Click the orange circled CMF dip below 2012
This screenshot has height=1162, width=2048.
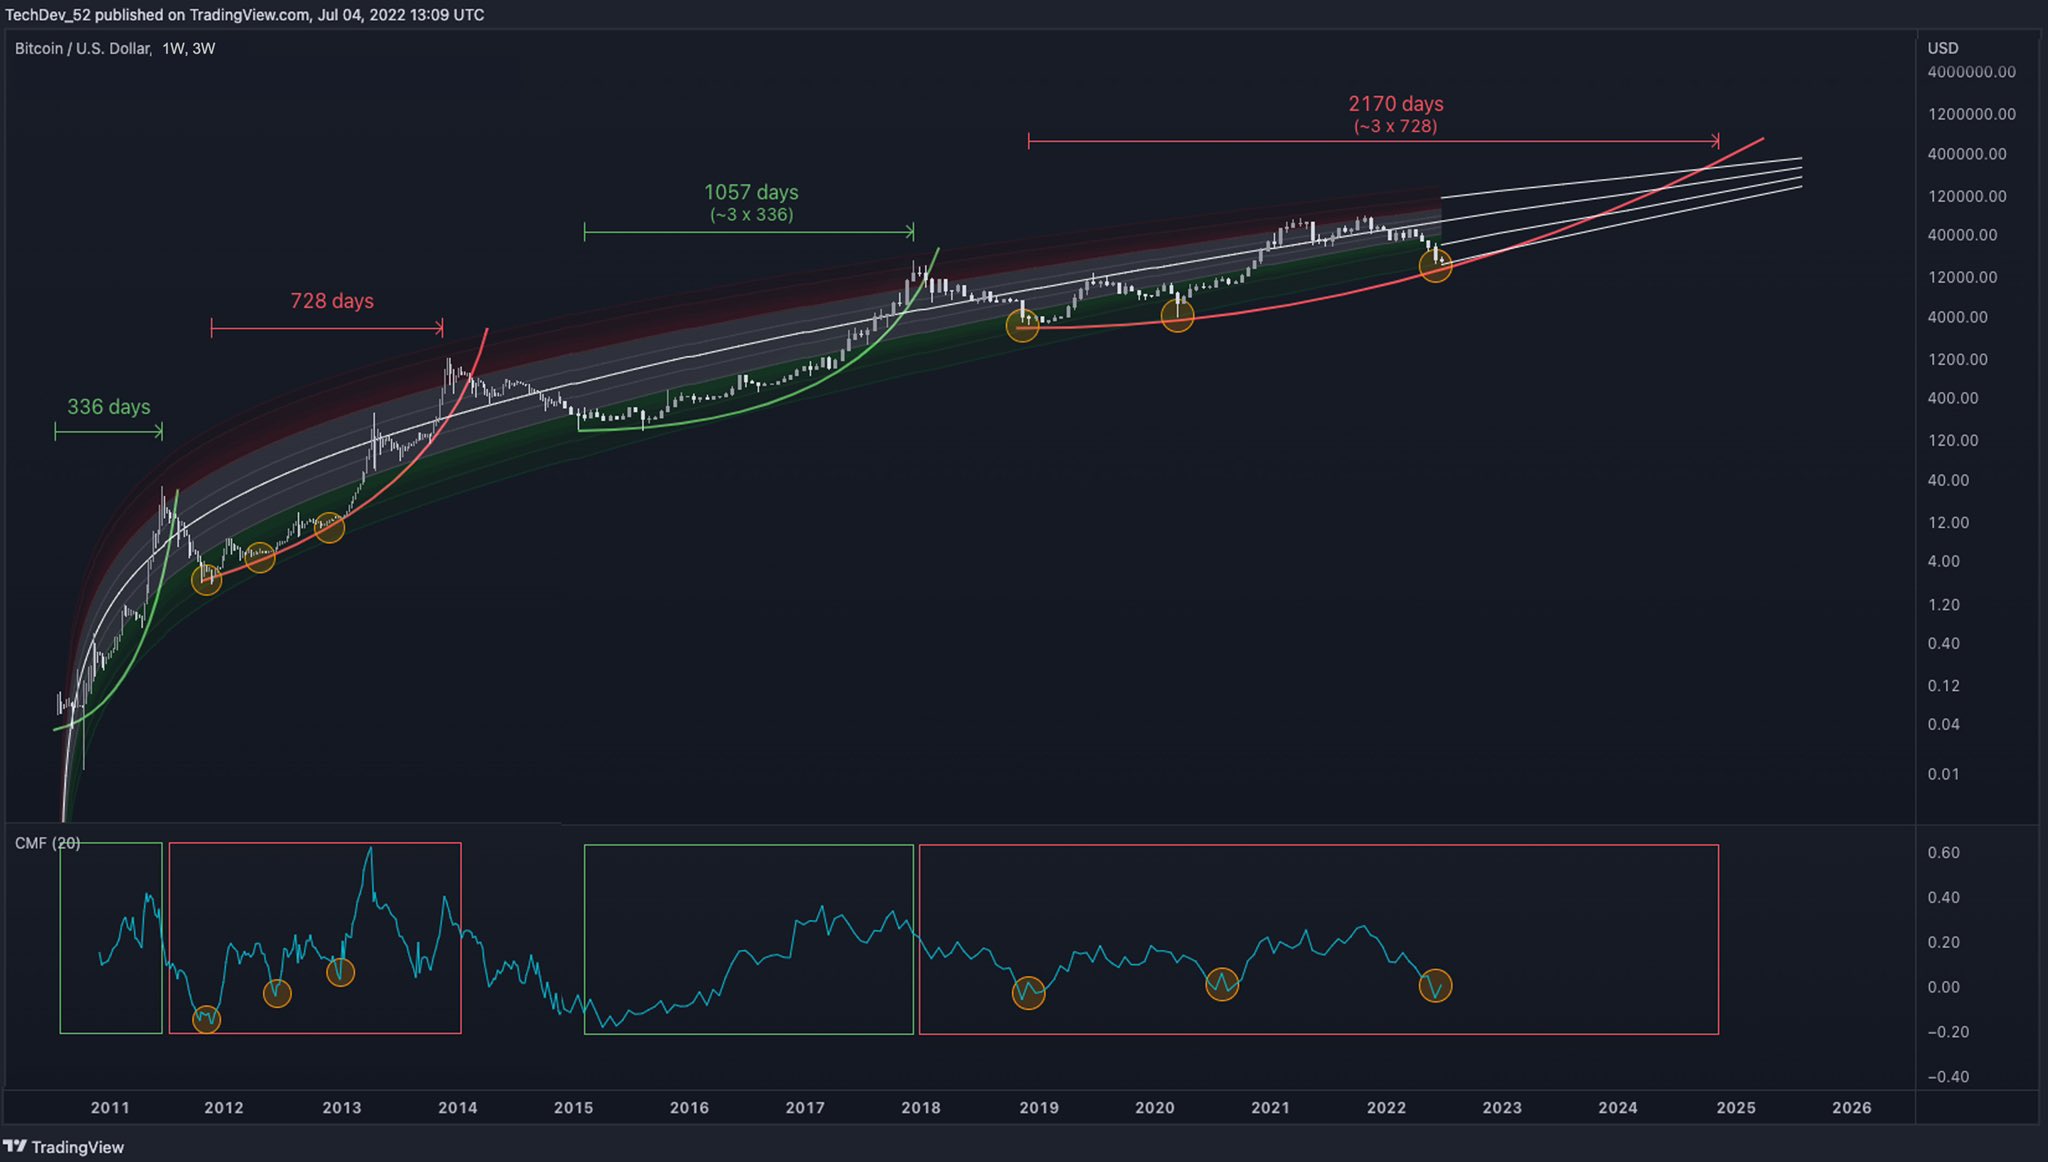tap(207, 1020)
